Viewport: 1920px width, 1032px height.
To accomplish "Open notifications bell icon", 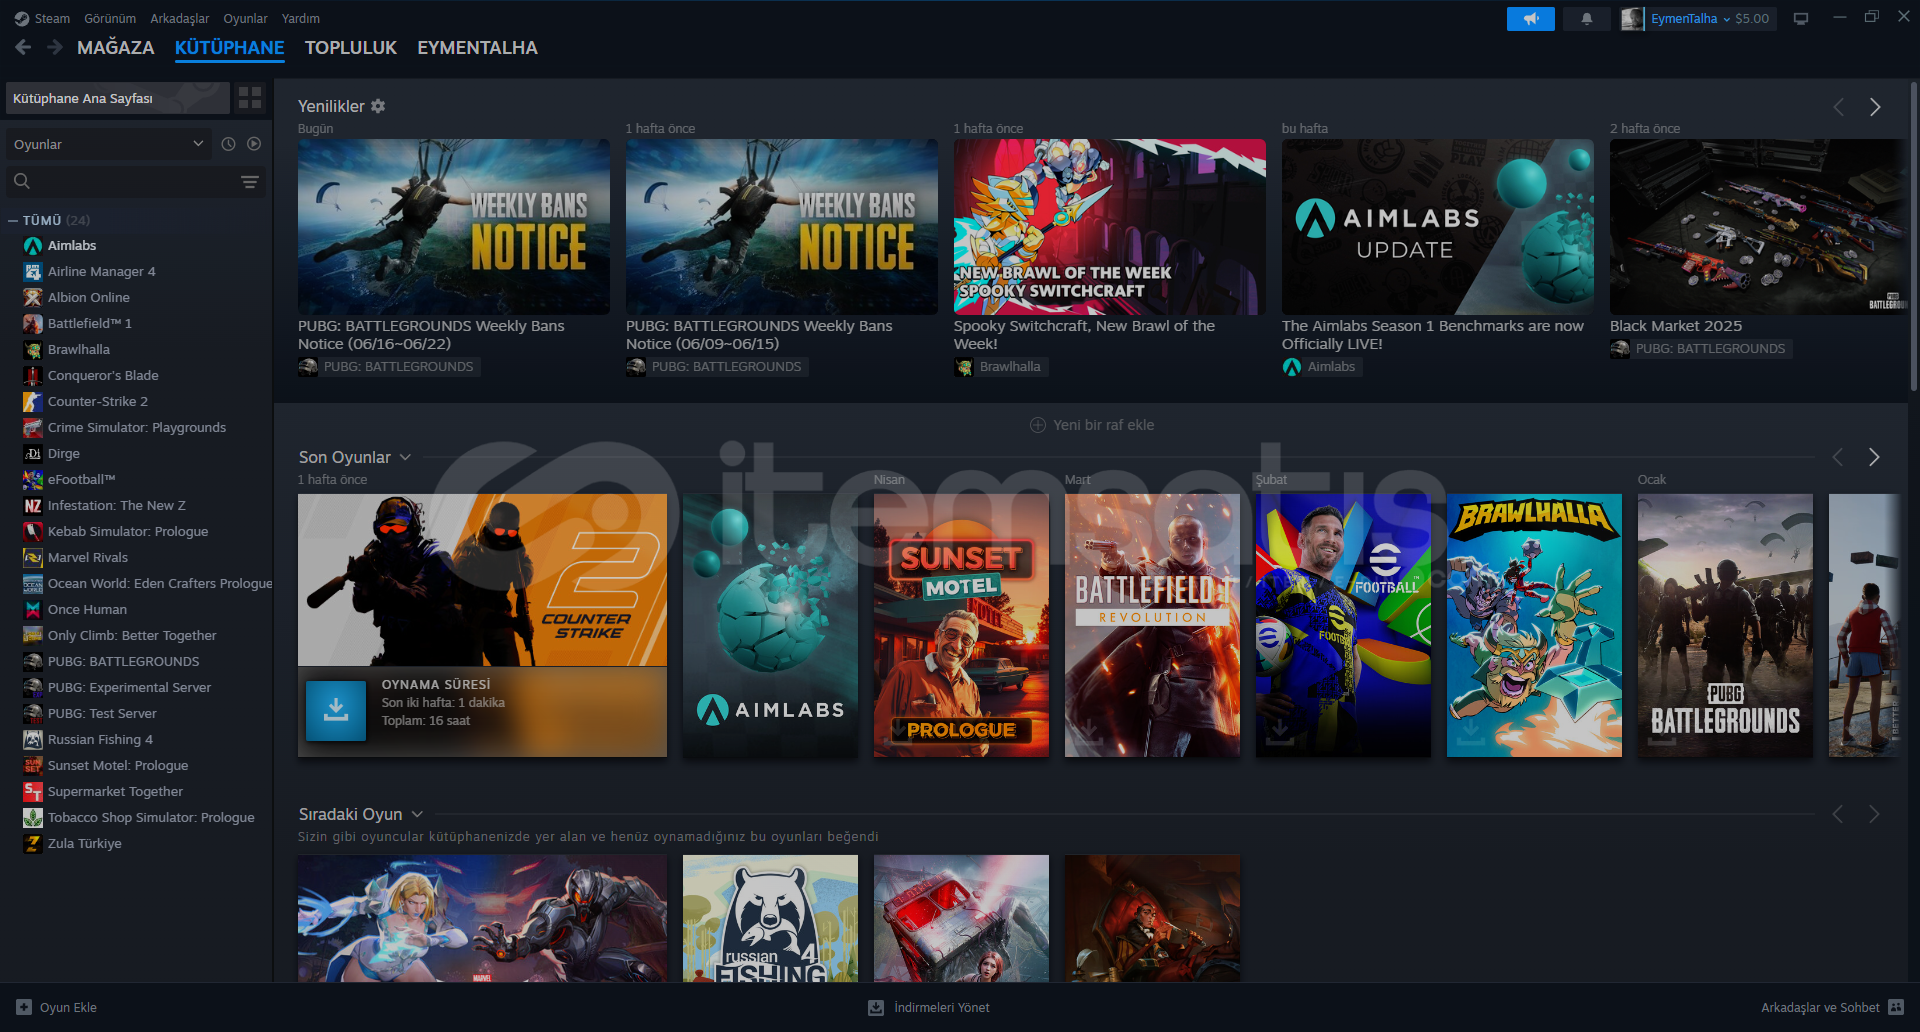I will pos(1587,19).
